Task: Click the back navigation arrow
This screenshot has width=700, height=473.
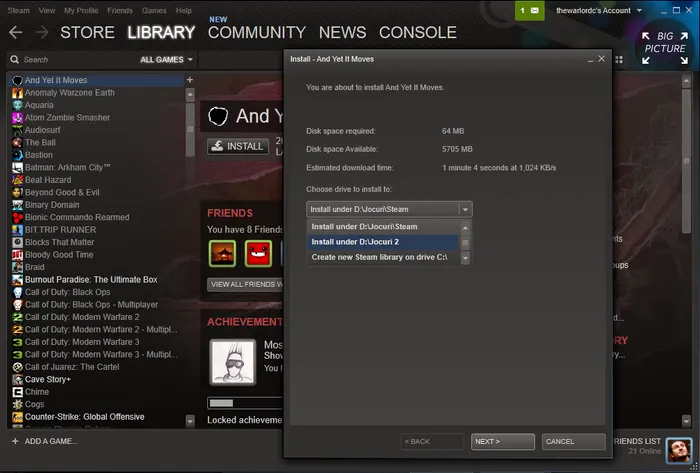Action: click(x=16, y=32)
